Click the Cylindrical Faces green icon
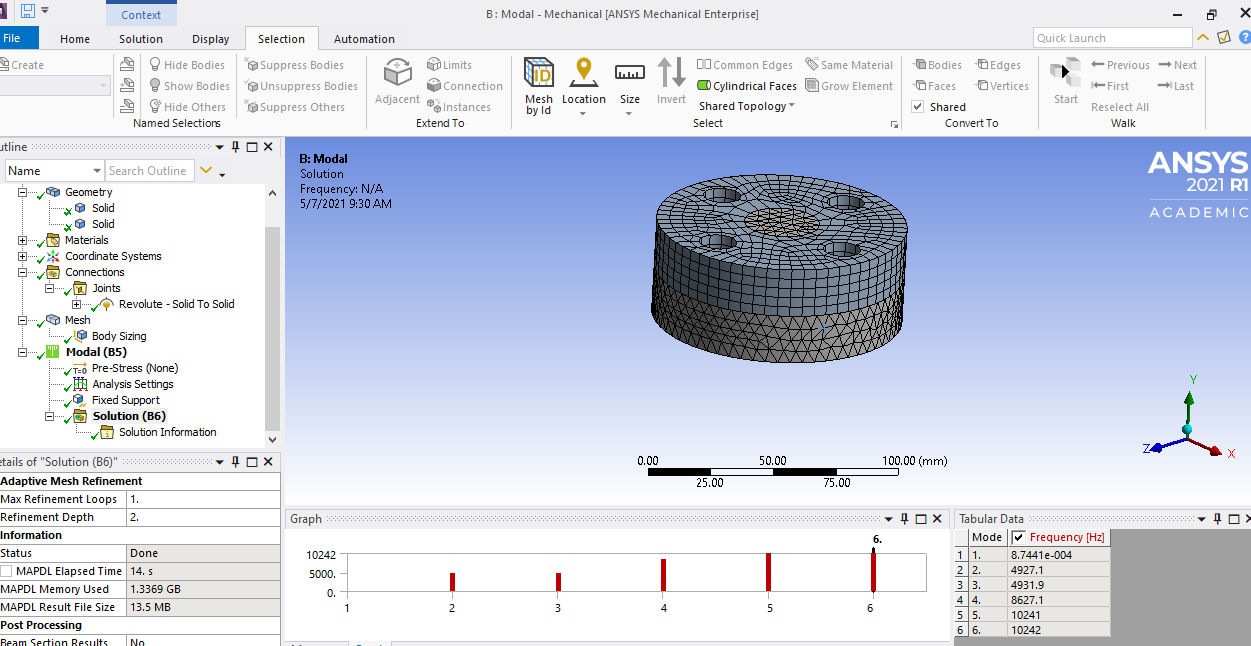This screenshot has height=646, width=1251. [704, 86]
